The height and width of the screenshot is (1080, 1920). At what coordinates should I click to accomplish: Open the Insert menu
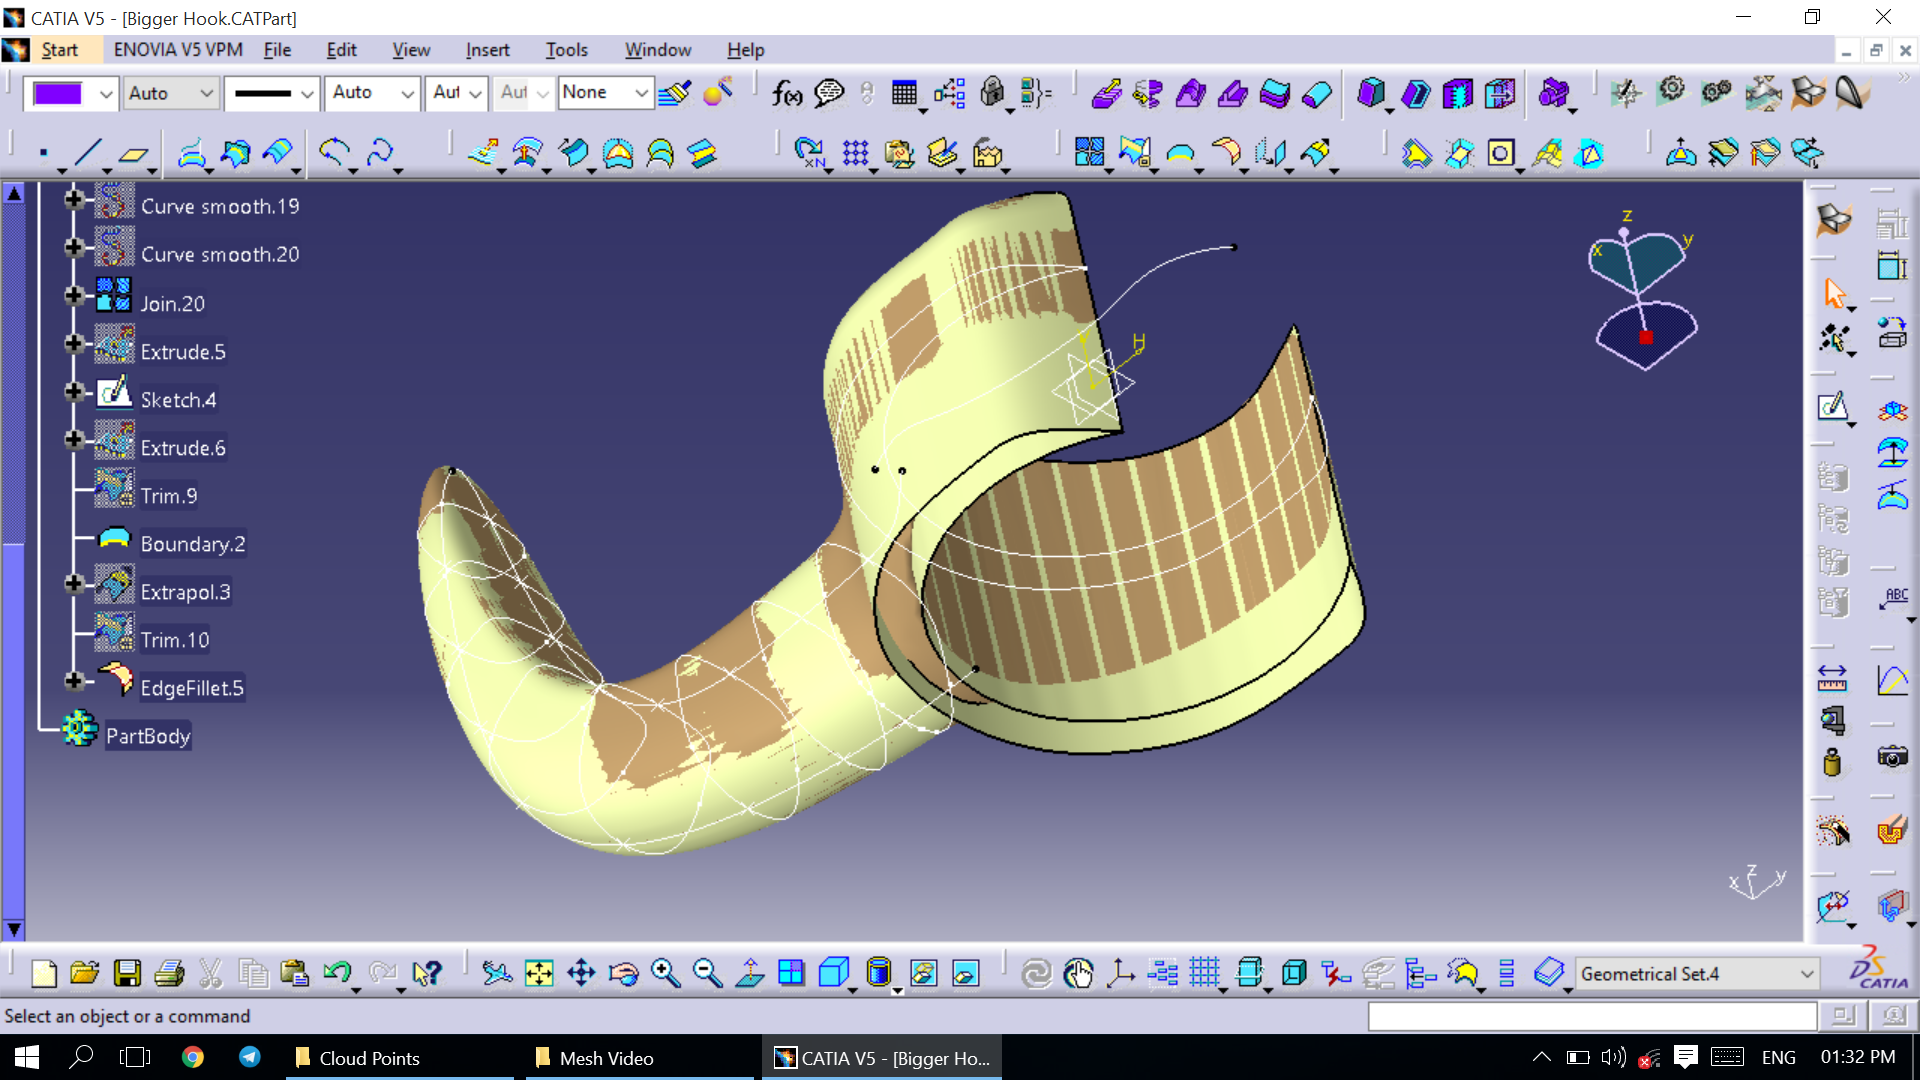(x=487, y=50)
